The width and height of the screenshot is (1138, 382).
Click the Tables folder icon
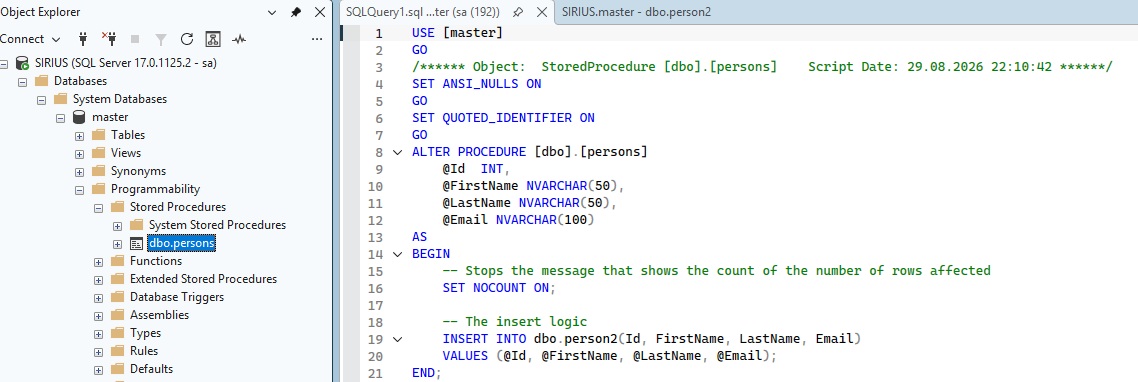coord(99,134)
